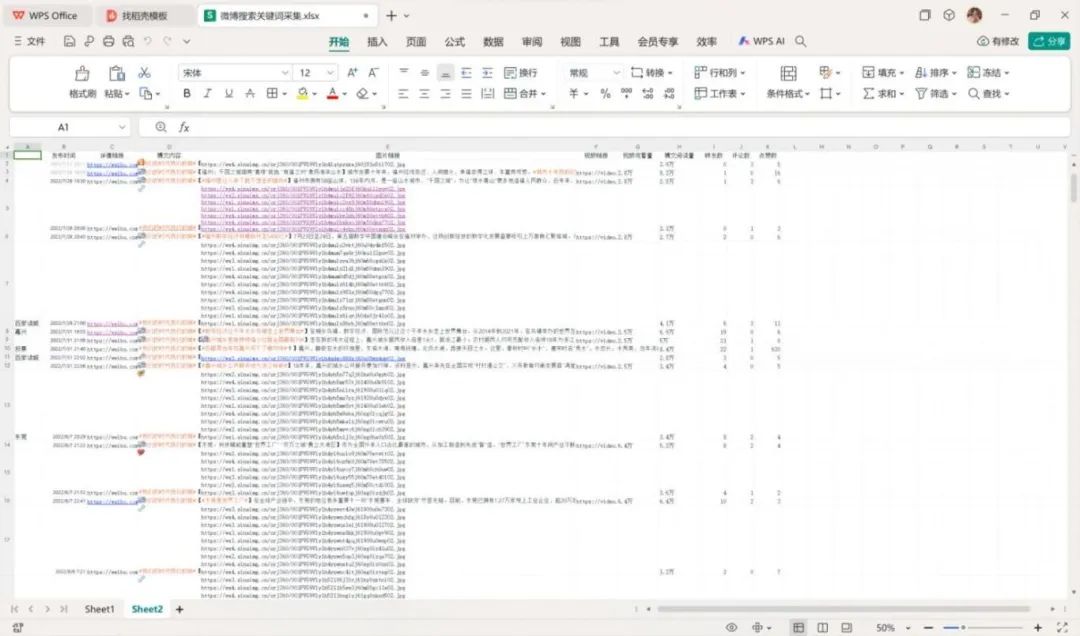Viewport: 1080px width, 636px height.
Task: Click the font color red A swatch
Action: coord(331,93)
